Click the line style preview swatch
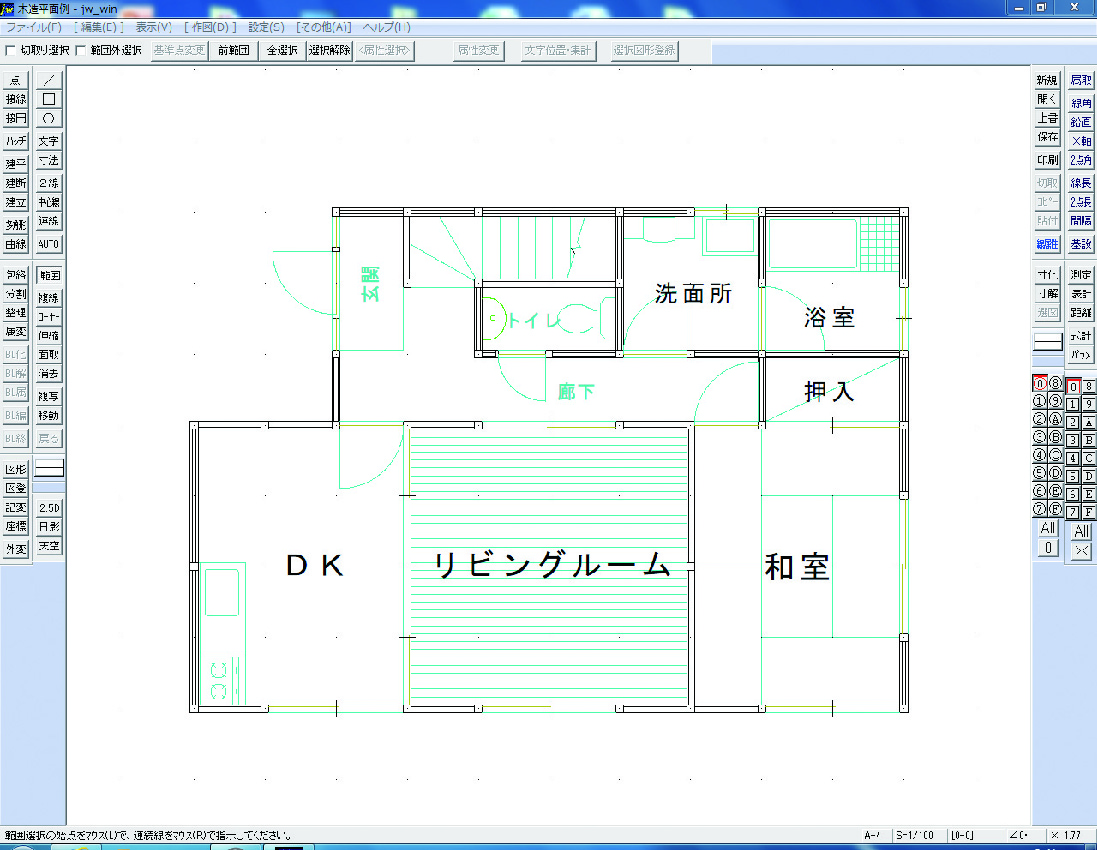The height and width of the screenshot is (850, 1097). click(1046, 341)
